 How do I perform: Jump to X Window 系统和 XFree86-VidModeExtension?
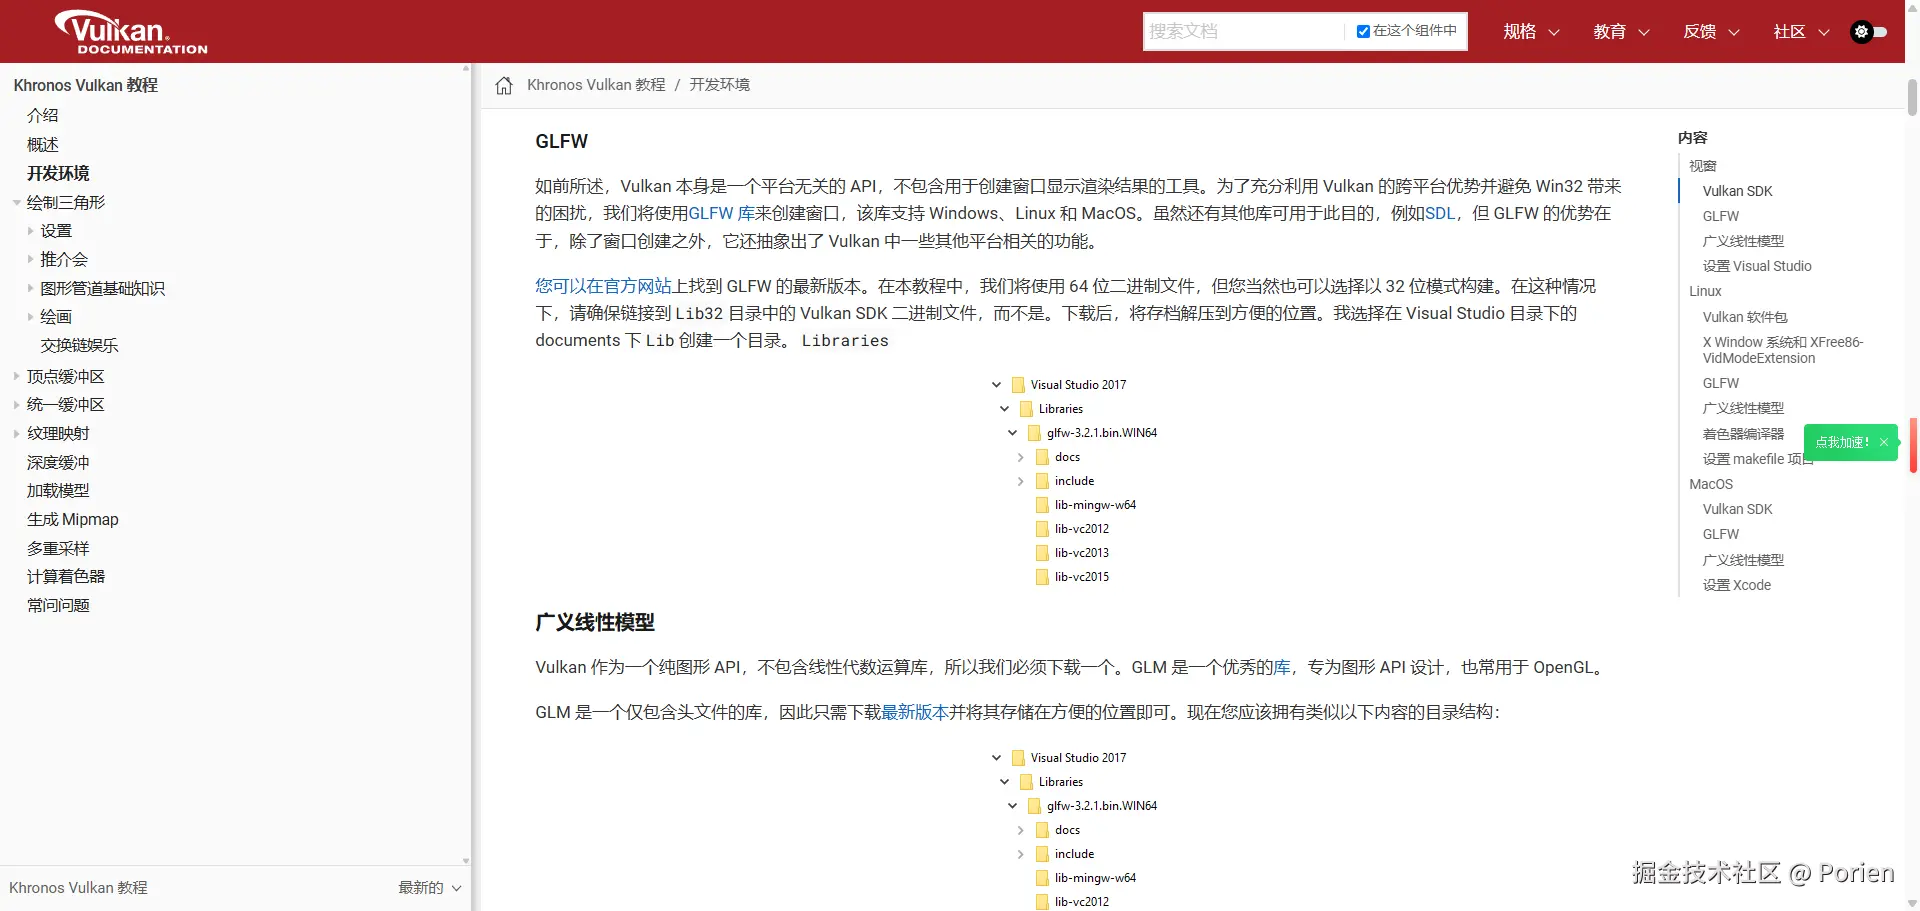1783,350
